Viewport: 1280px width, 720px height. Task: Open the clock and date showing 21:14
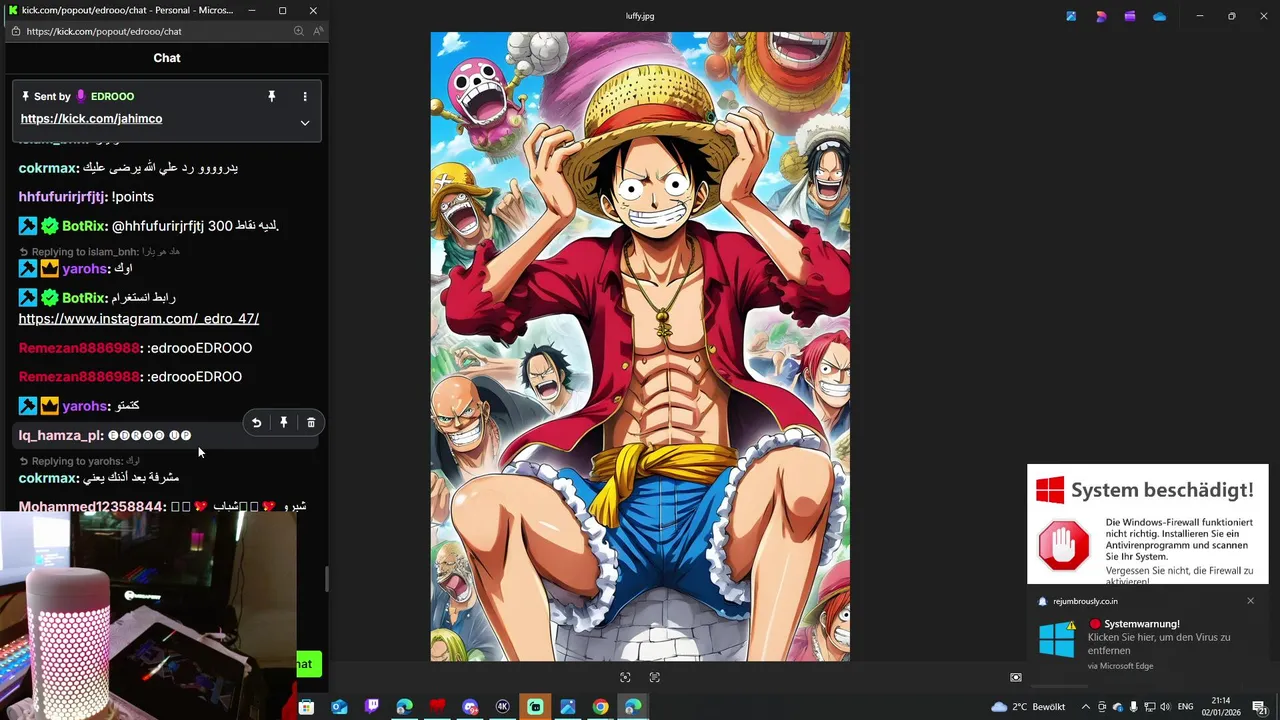[1221, 707]
